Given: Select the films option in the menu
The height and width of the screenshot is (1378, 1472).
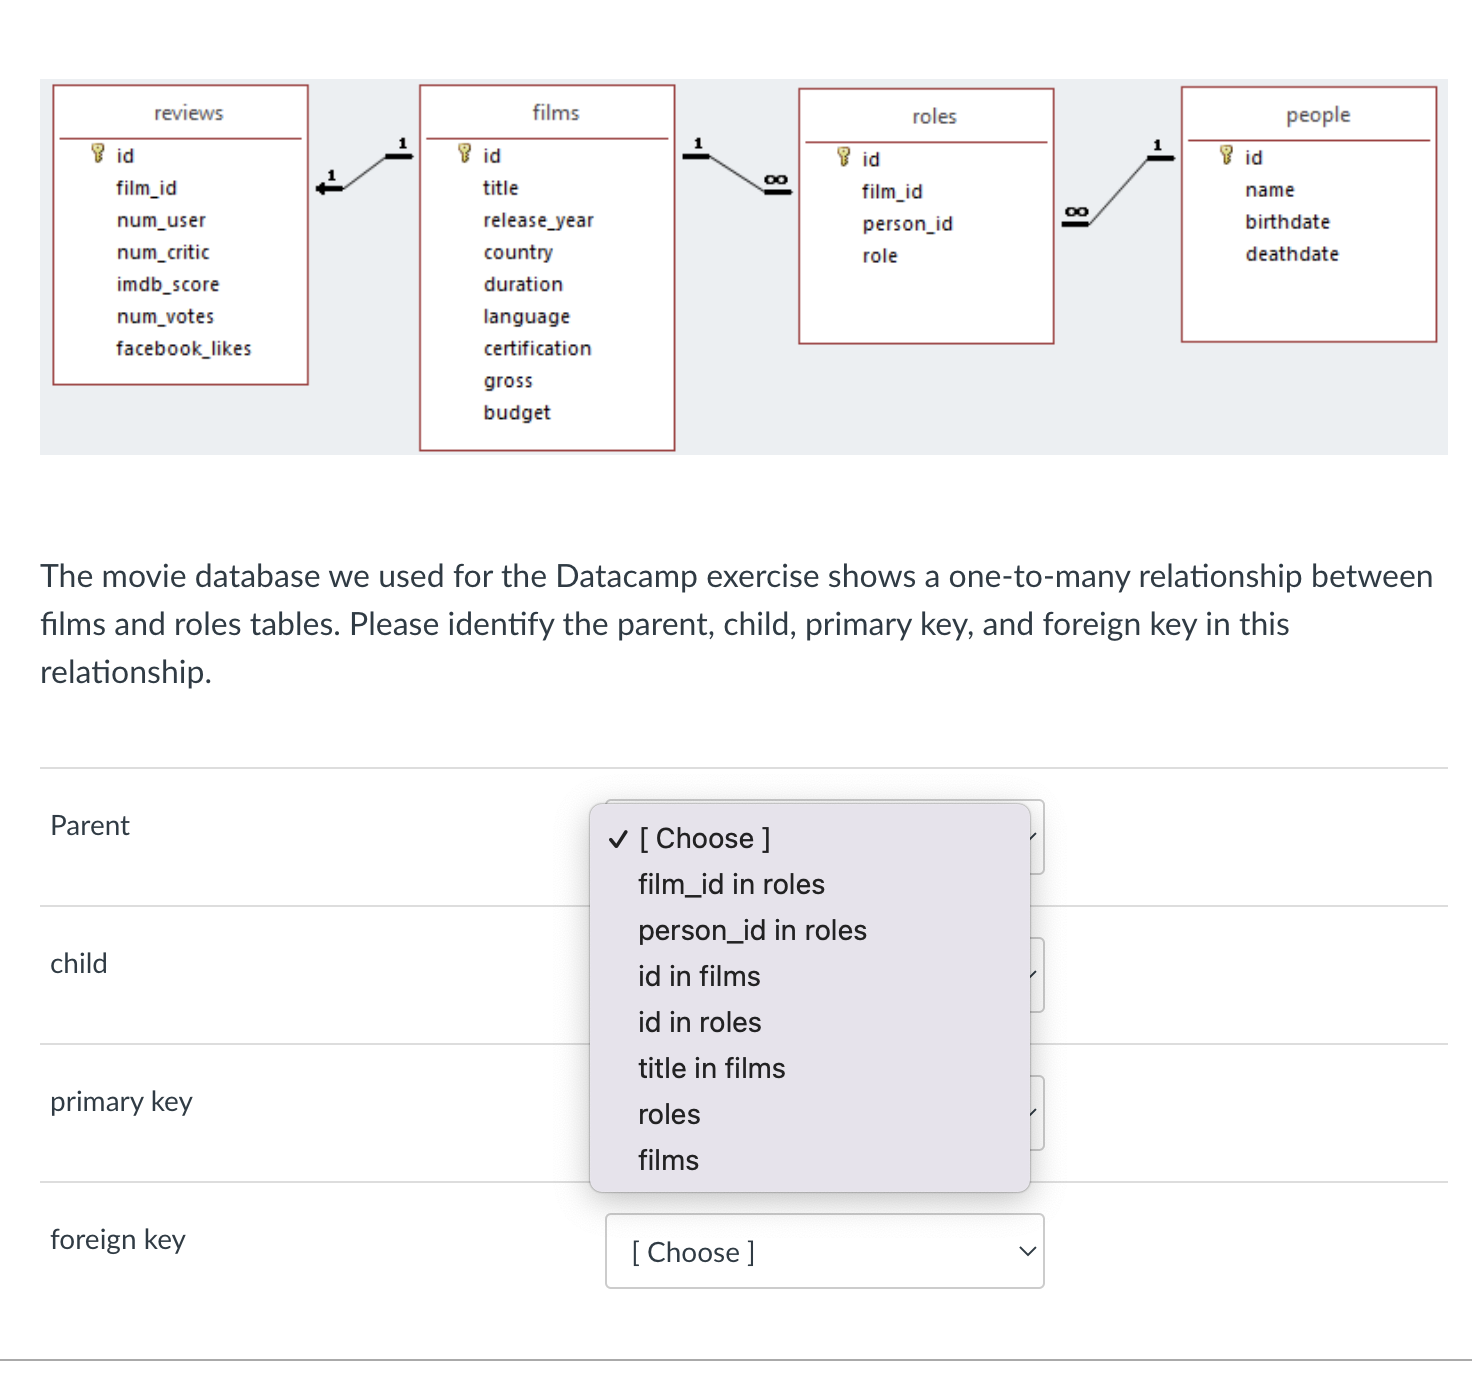Looking at the screenshot, I should [668, 1160].
